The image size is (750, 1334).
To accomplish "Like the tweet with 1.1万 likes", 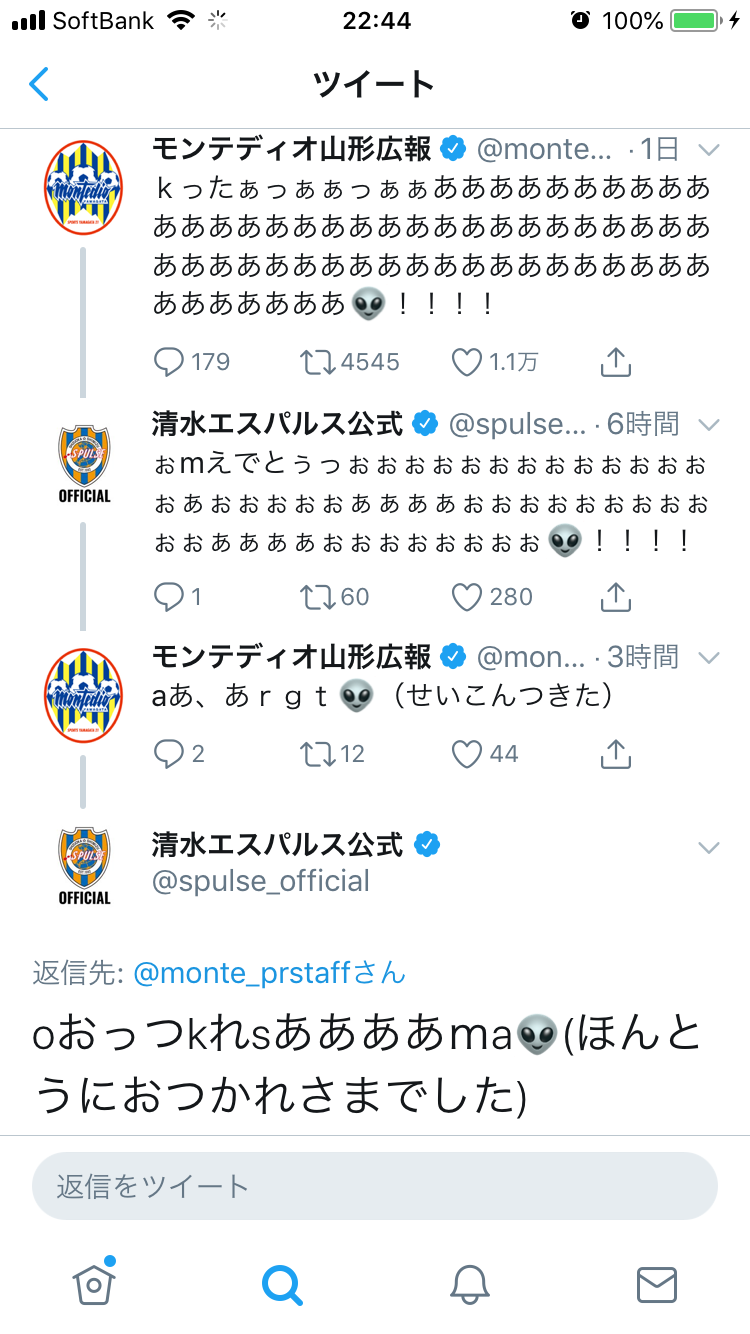I will [467, 362].
